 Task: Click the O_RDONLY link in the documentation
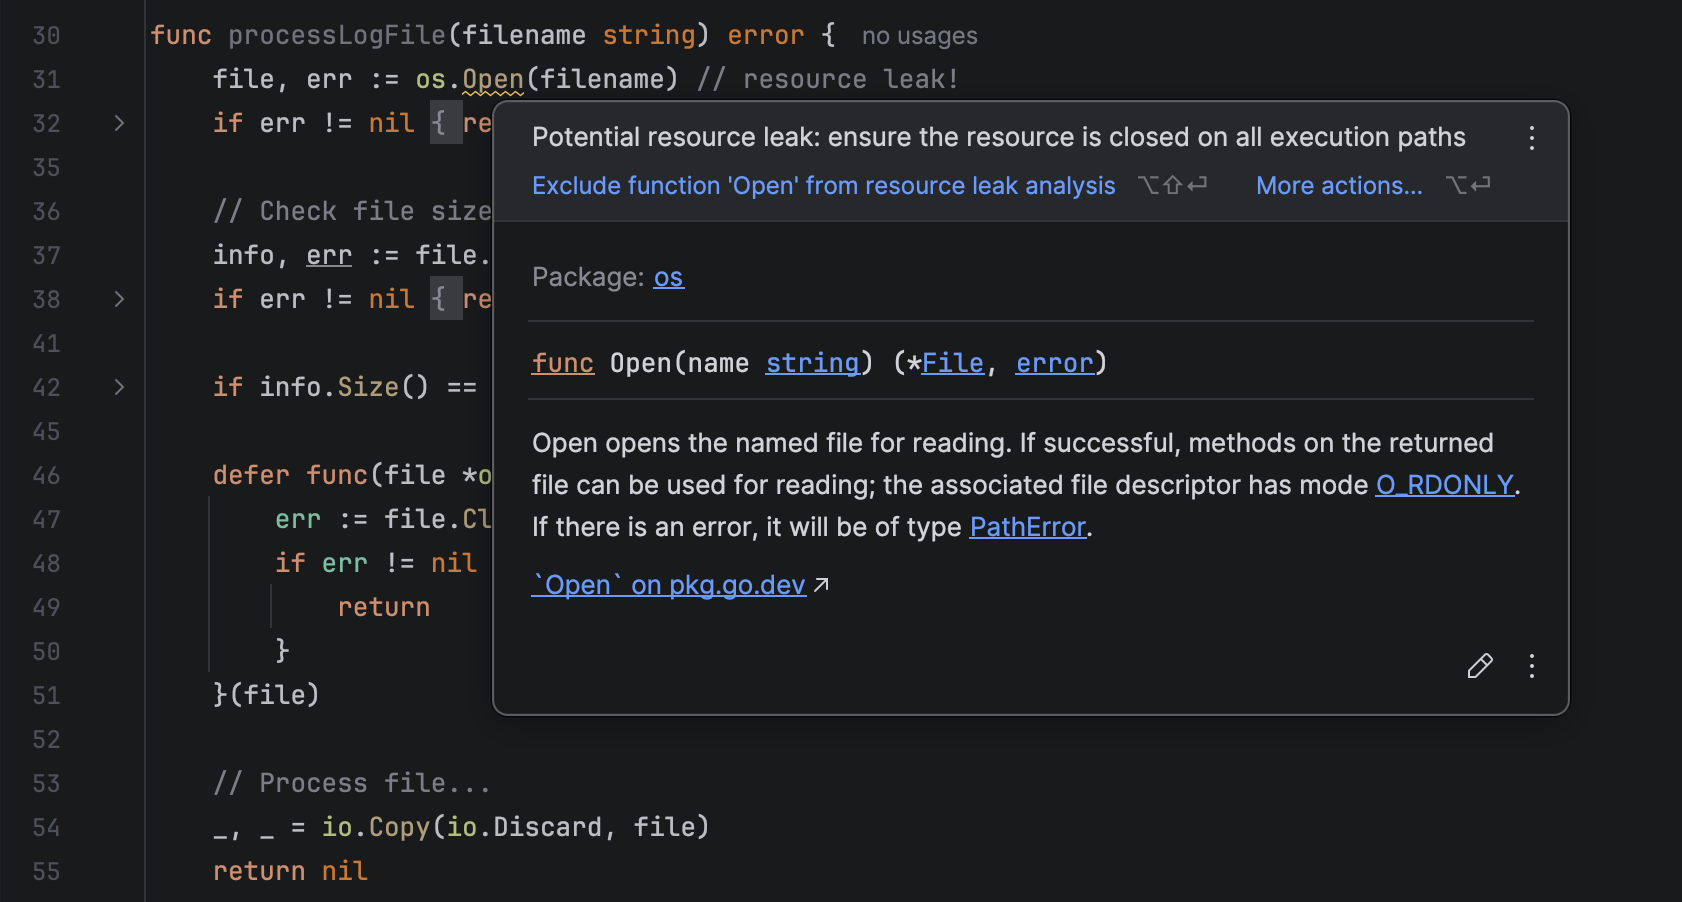pos(1444,485)
